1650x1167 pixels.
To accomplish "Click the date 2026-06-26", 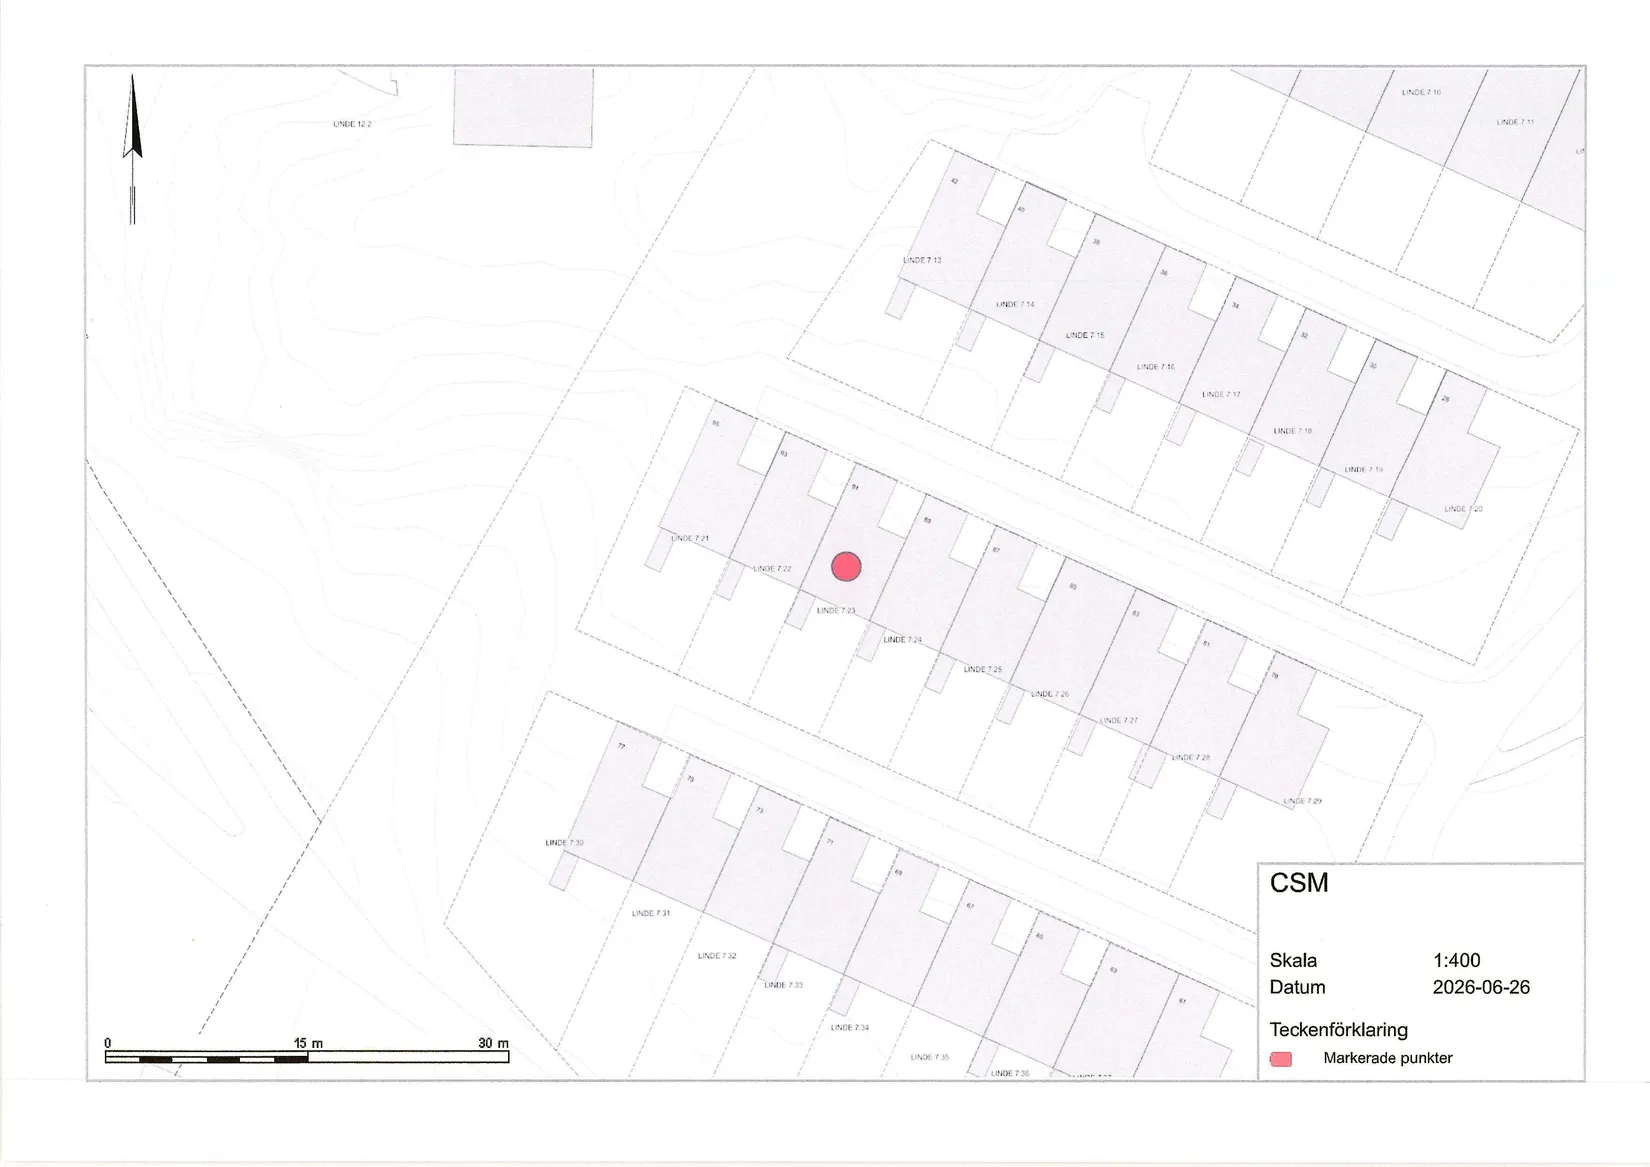I will 1481,987.
